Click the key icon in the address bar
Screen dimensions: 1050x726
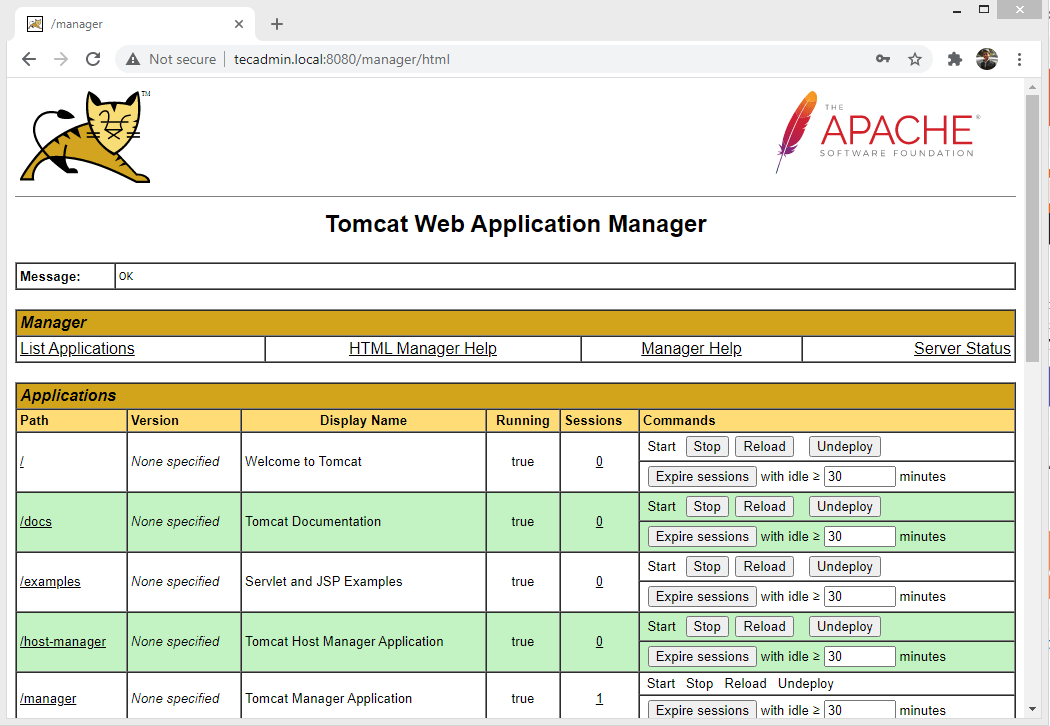[883, 59]
